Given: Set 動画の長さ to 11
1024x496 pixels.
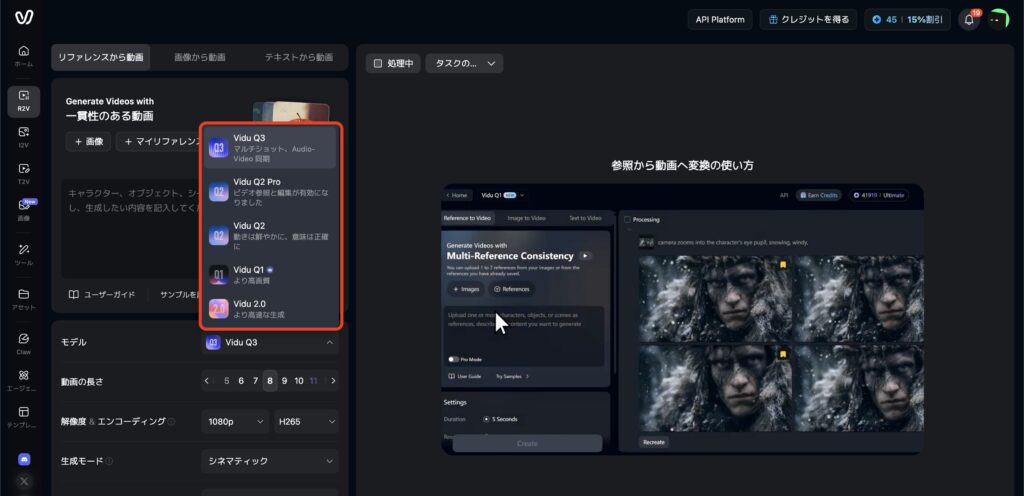Looking at the screenshot, I should (313, 381).
